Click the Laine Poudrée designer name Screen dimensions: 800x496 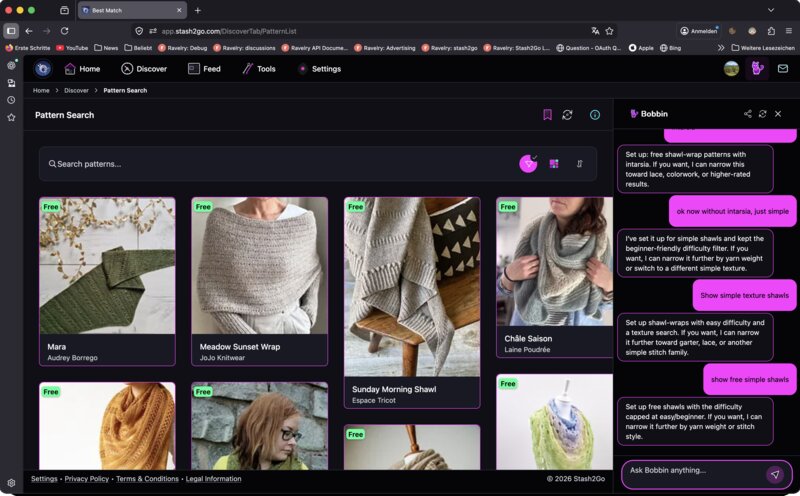click(x=527, y=350)
